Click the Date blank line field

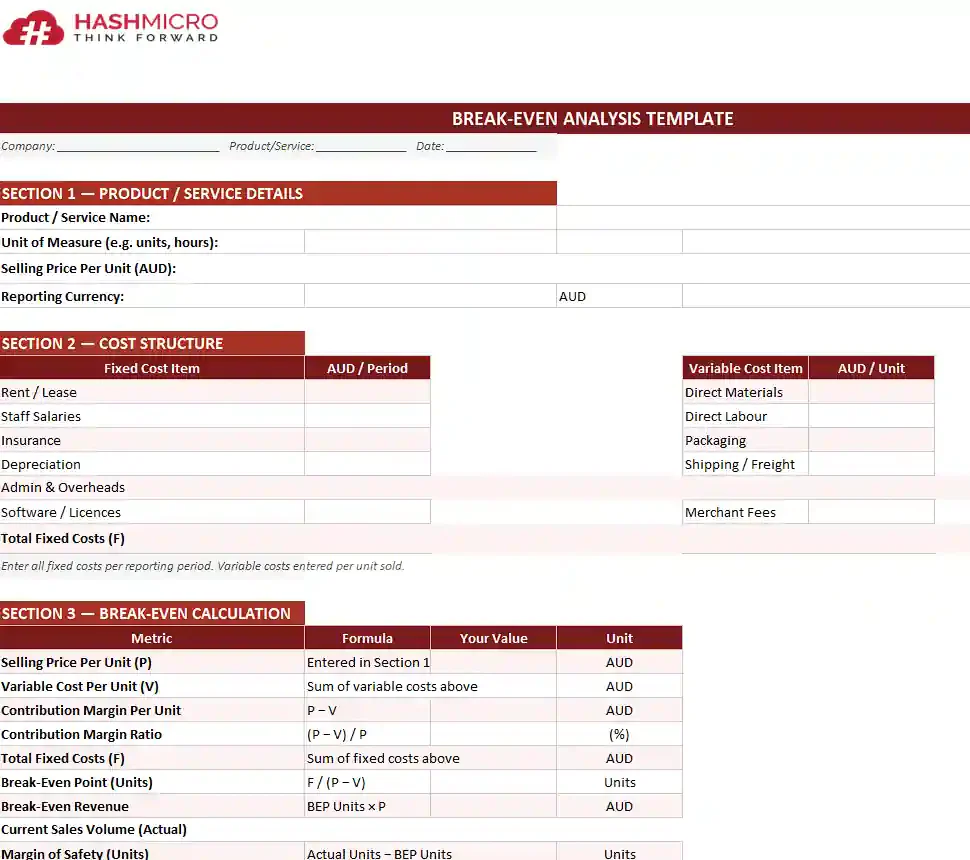[491, 147]
